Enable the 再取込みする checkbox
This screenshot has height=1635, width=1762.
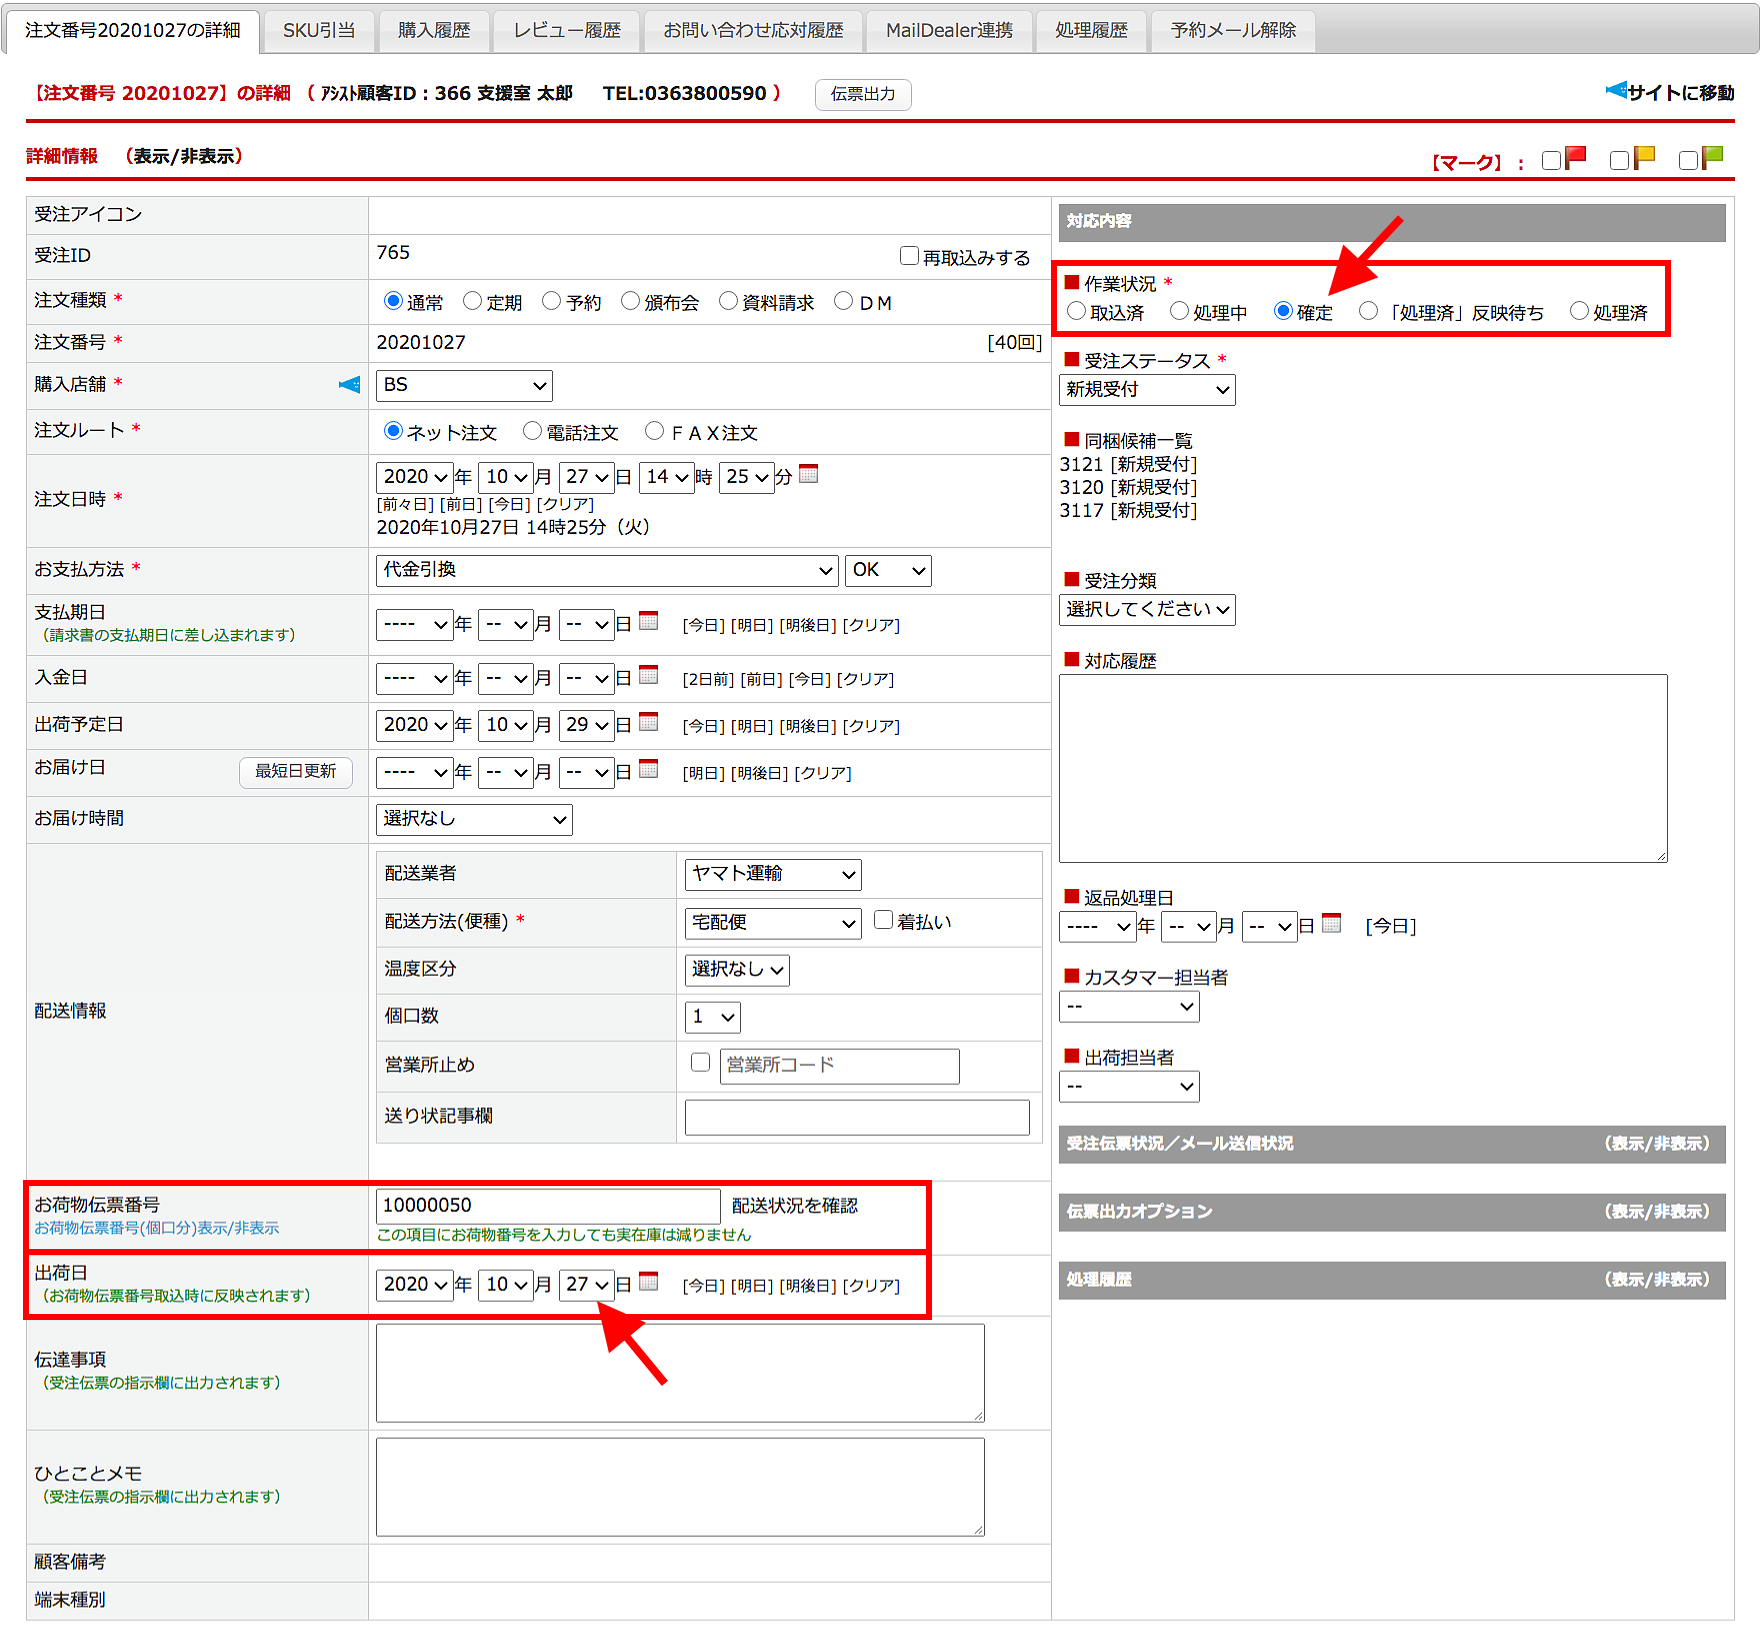(909, 256)
